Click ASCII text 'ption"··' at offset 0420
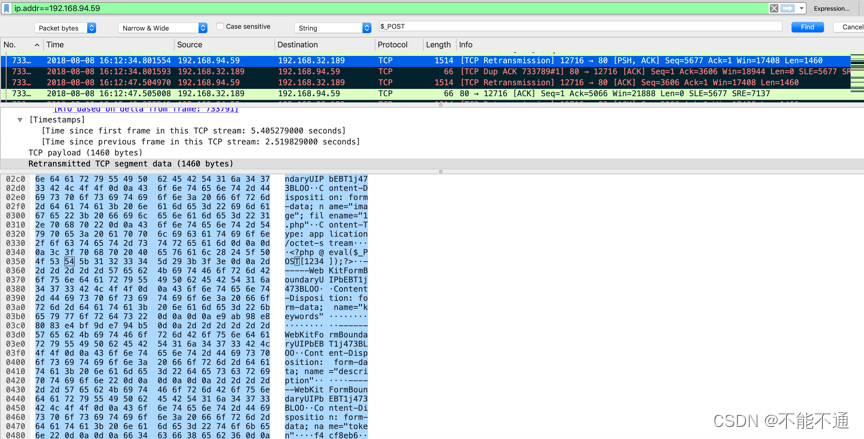 [x=305, y=381]
